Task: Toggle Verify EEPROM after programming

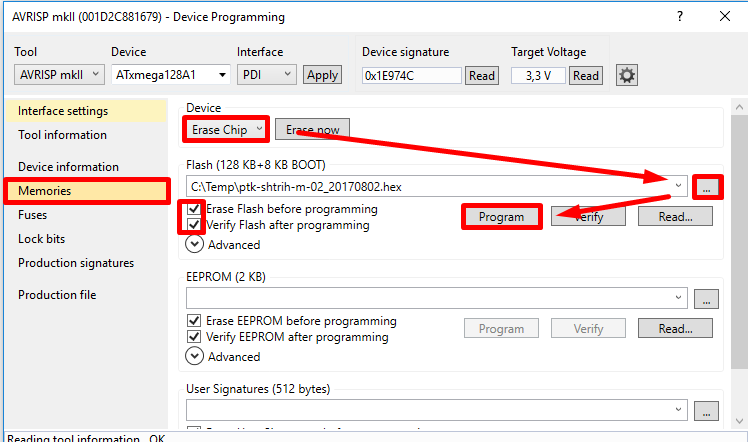Action: 195,337
